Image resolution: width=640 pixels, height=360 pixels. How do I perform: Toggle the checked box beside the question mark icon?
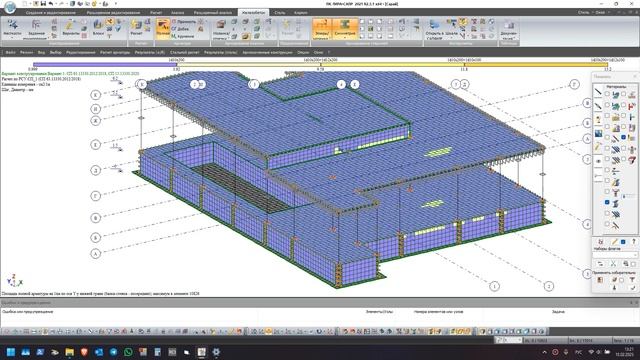tap(623, 242)
